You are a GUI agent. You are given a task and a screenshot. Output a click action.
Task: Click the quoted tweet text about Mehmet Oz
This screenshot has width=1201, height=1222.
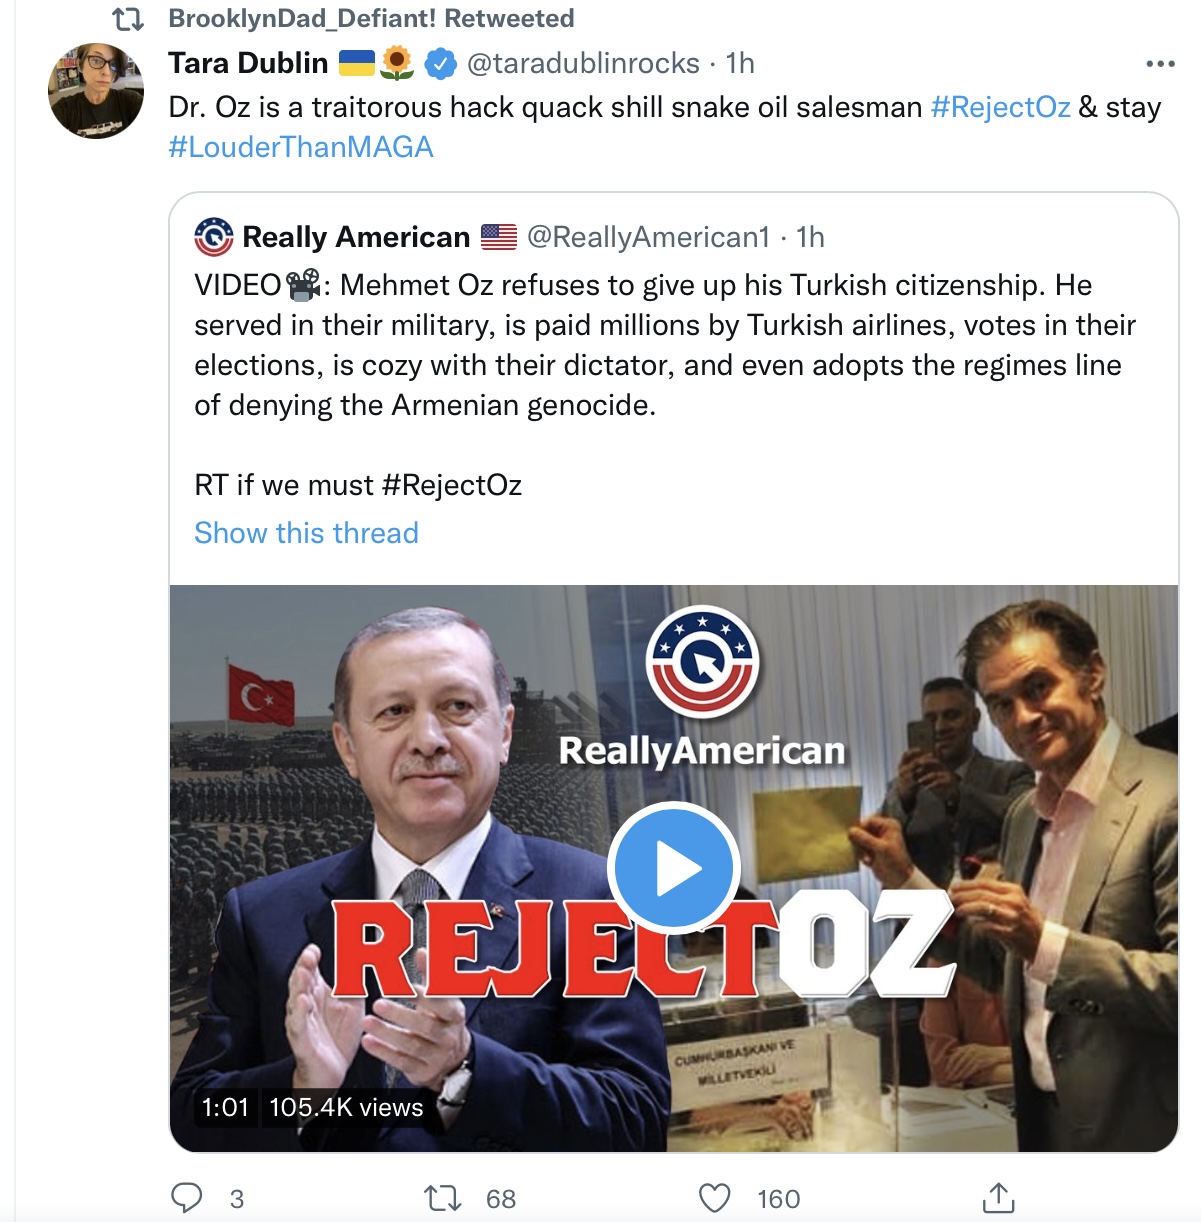pyautogui.click(x=665, y=345)
